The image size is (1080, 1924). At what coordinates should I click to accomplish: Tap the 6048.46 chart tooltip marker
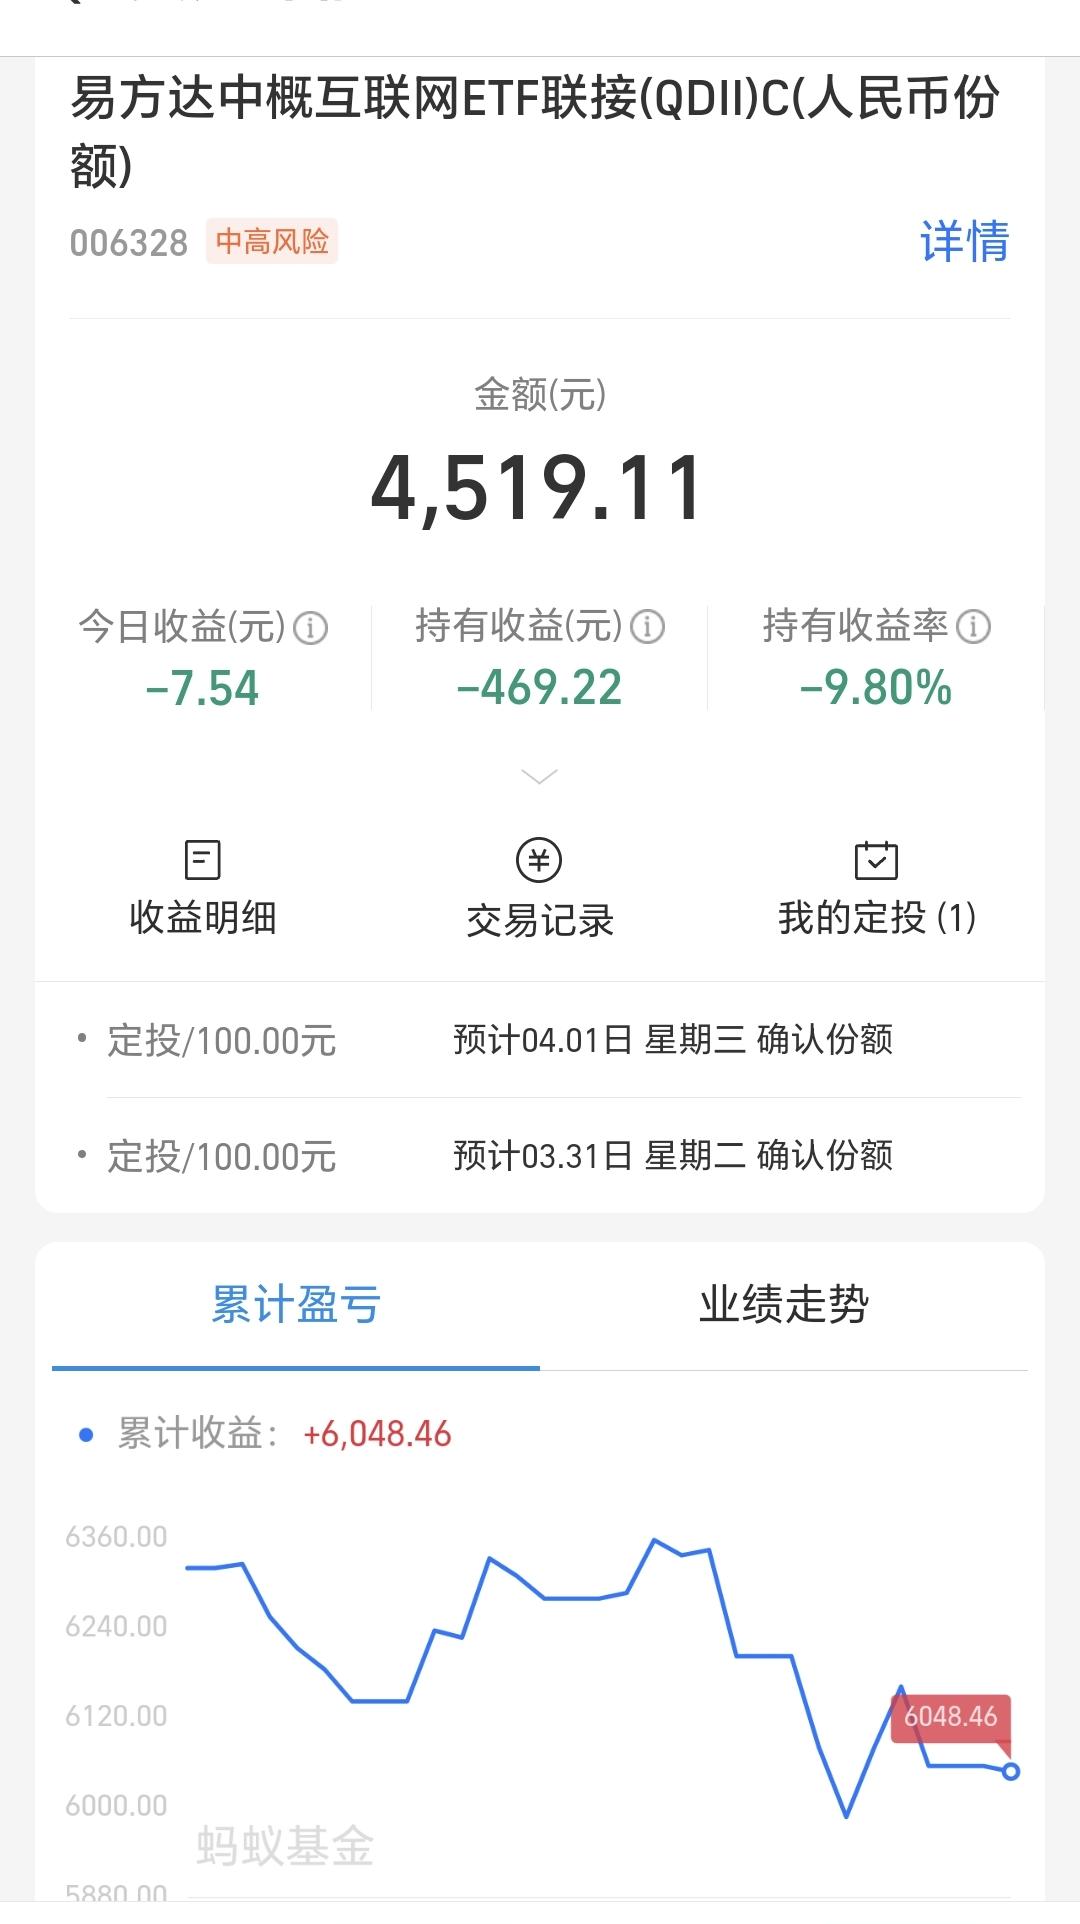(951, 1717)
